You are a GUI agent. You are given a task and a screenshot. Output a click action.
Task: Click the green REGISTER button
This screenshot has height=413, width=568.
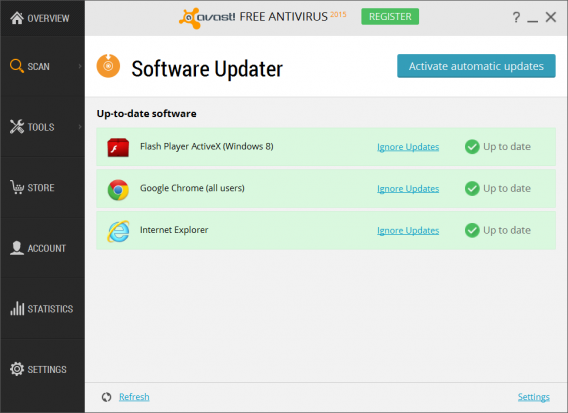390,16
